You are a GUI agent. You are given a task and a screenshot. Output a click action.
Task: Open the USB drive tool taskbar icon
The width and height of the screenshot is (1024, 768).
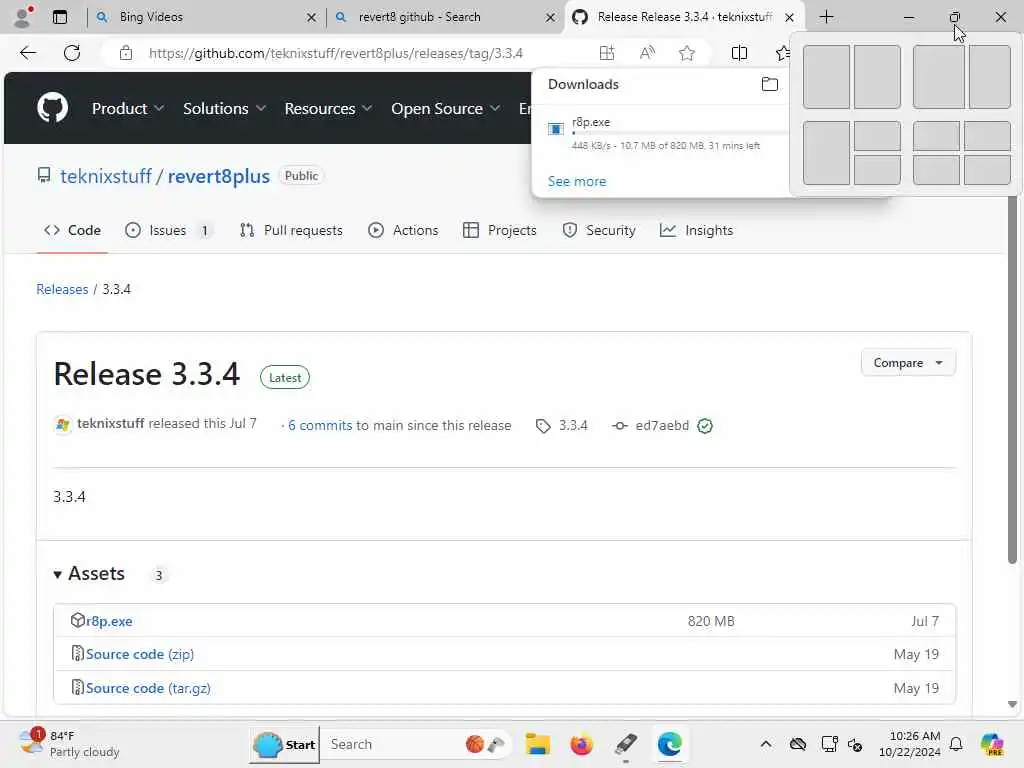626,744
